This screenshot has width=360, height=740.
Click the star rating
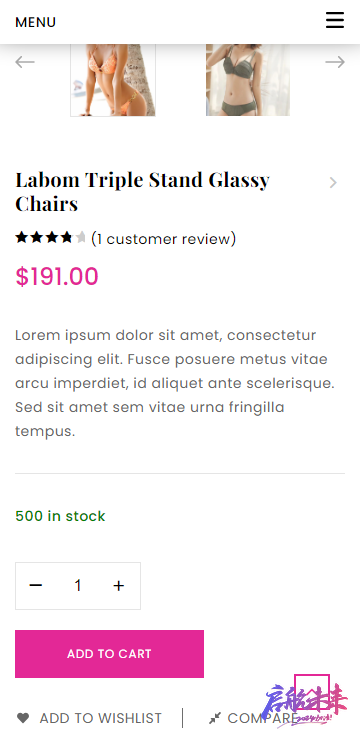click(50, 237)
